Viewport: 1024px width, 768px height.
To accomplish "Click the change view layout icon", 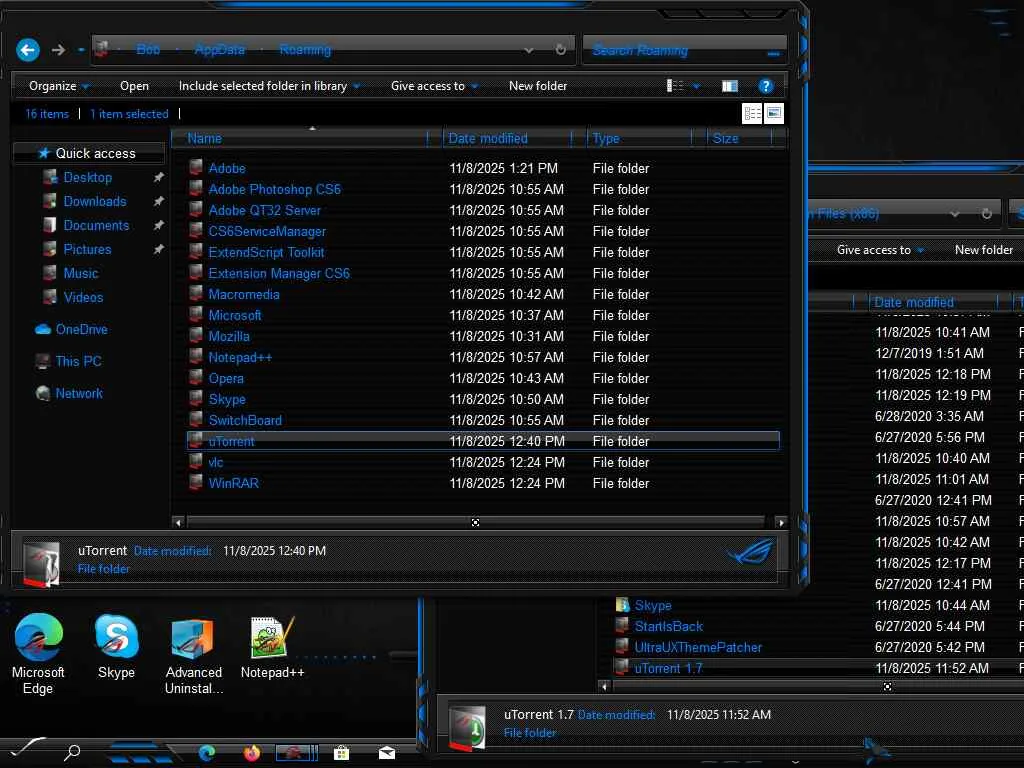I will [x=675, y=86].
